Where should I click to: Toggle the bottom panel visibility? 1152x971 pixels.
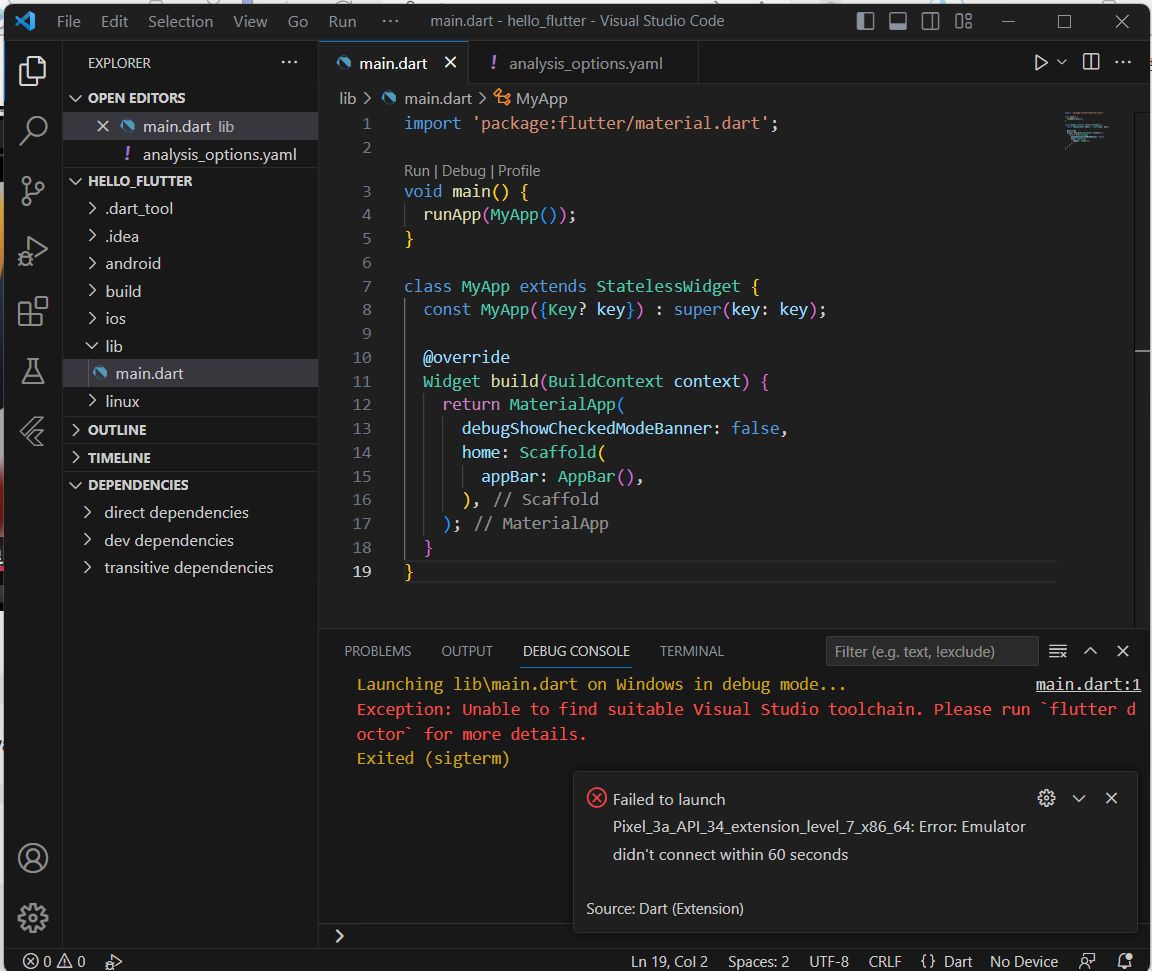click(898, 21)
